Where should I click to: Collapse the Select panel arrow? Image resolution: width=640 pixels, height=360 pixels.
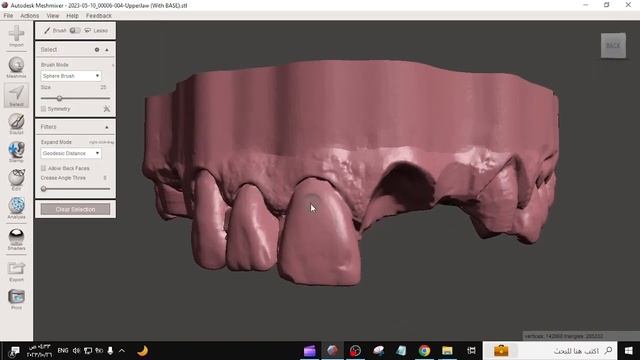click(x=107, y=50)
